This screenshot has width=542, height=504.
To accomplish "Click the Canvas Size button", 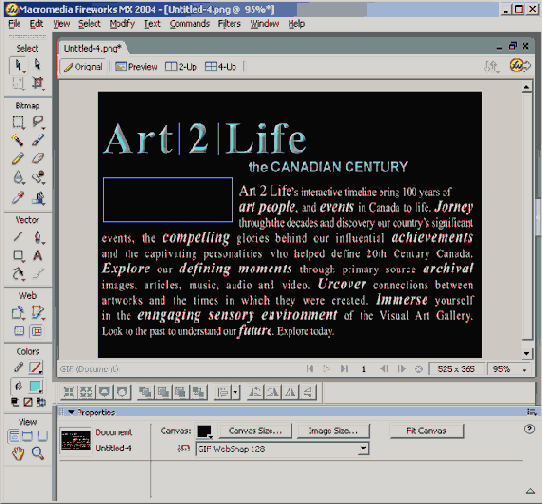I will point(255,431).
